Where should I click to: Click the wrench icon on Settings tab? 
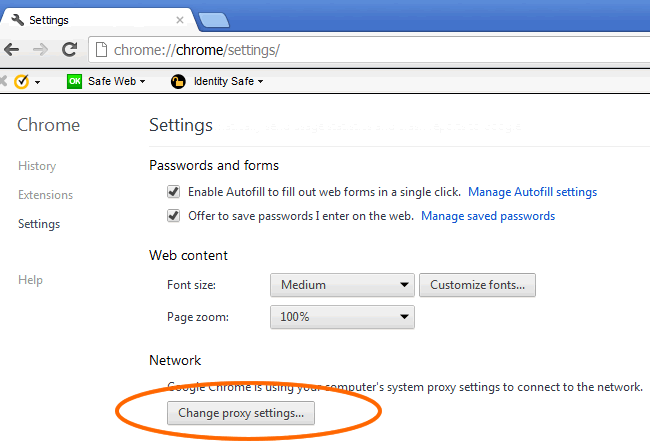17,19
